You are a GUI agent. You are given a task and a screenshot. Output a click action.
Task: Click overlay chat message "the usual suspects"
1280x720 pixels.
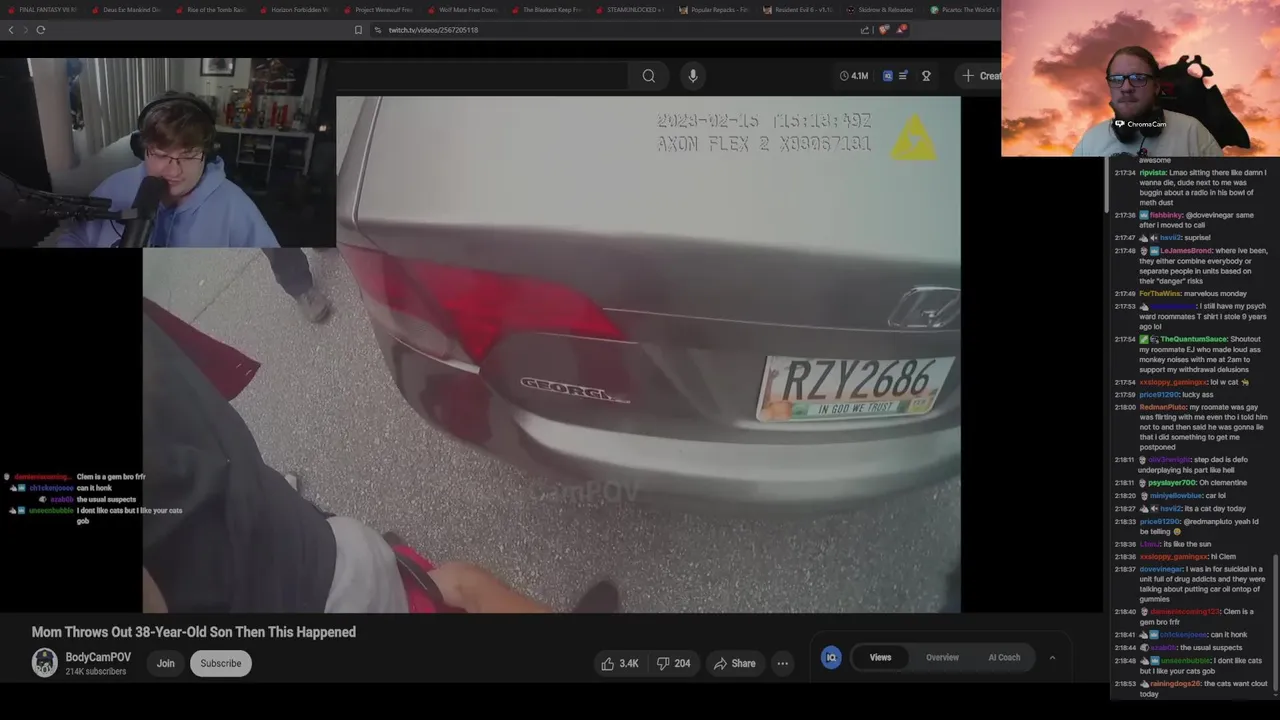pyautogui.click(x=106, y=499)
